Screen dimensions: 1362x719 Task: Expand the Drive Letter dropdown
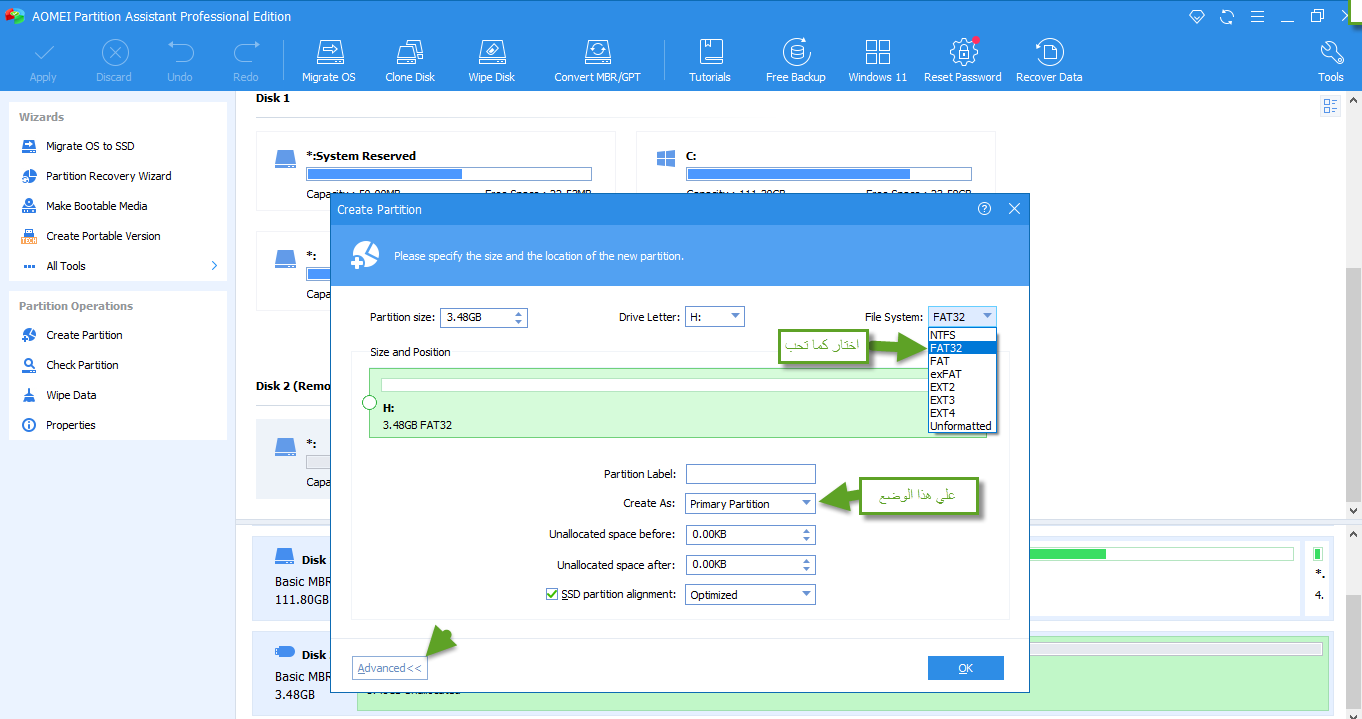(735, 317)
